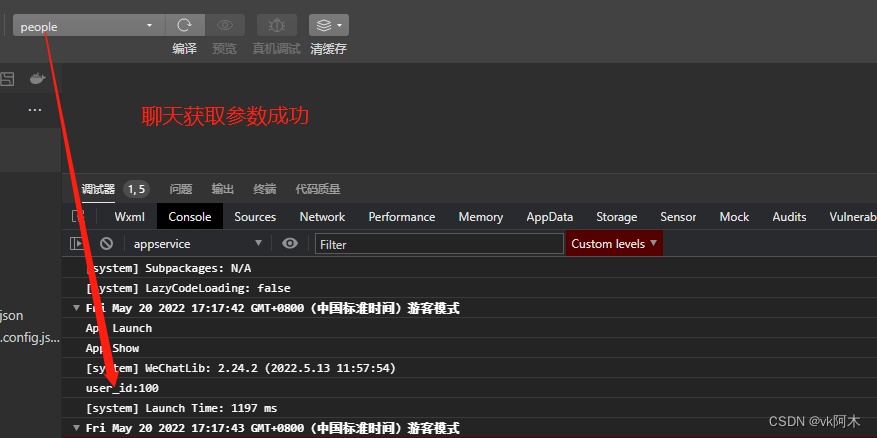Switch to the 终端 tab
877x438 pixels.
point(265,189)
